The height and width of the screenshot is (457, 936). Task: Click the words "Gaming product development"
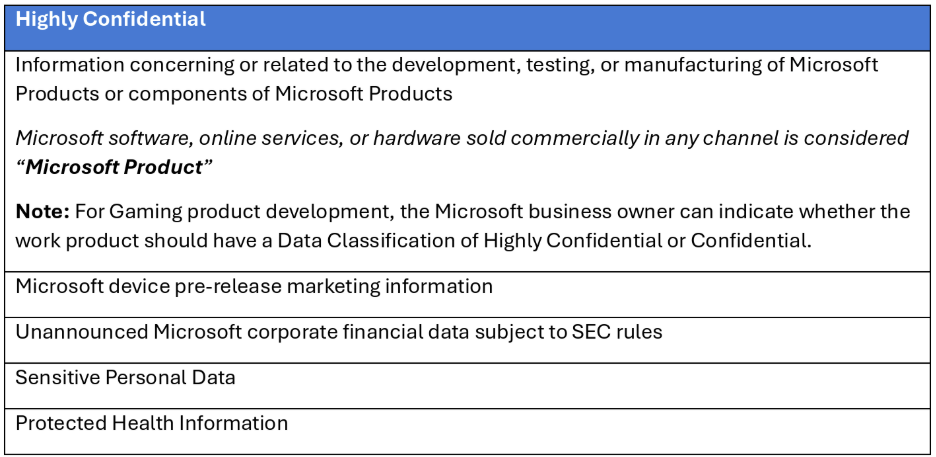click(x=224, y=212)
